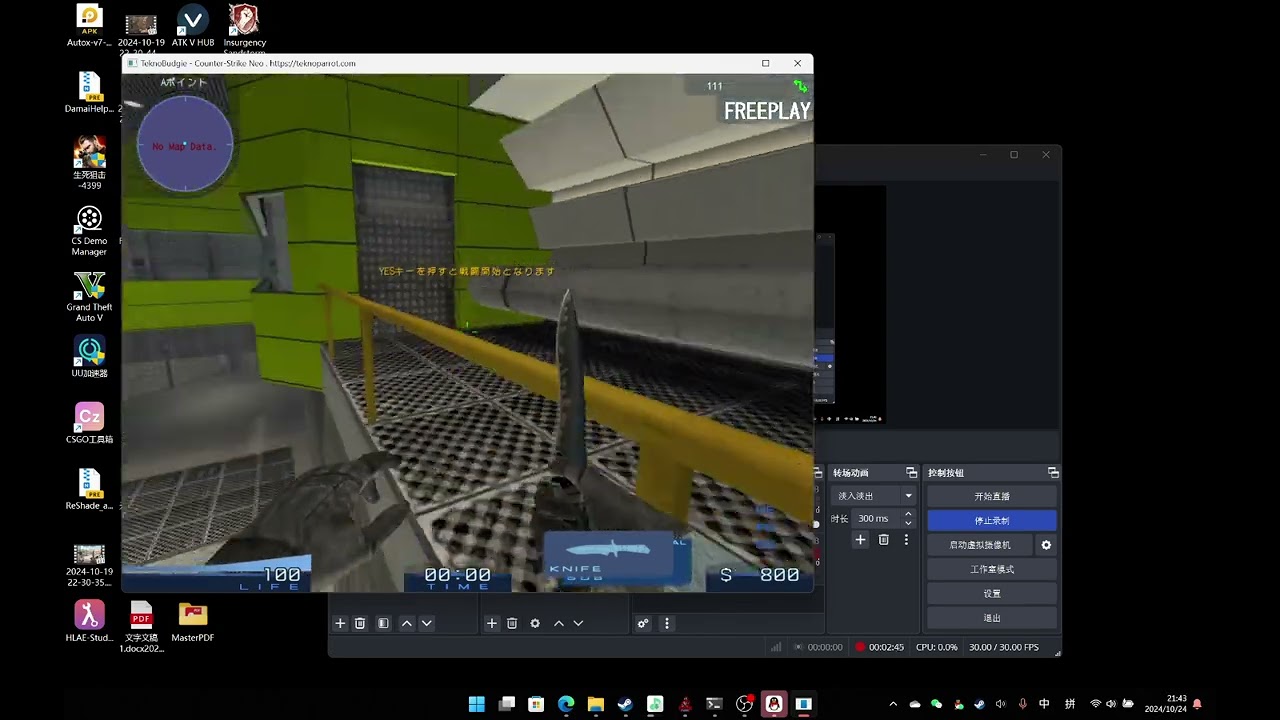Remove source using trash icon in sources toolbar
Screen dimensions: 1280x720
(512, 623)
